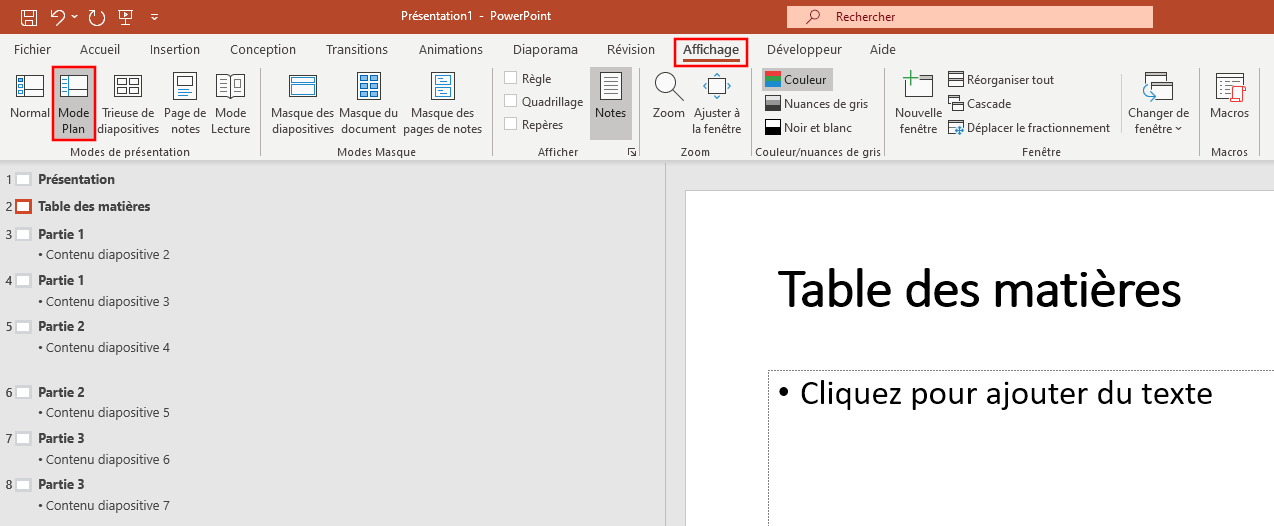Select slide 5 icon in outline
Image resolution: width=1274 pixels, height=526 pixels.
[23, 327]
